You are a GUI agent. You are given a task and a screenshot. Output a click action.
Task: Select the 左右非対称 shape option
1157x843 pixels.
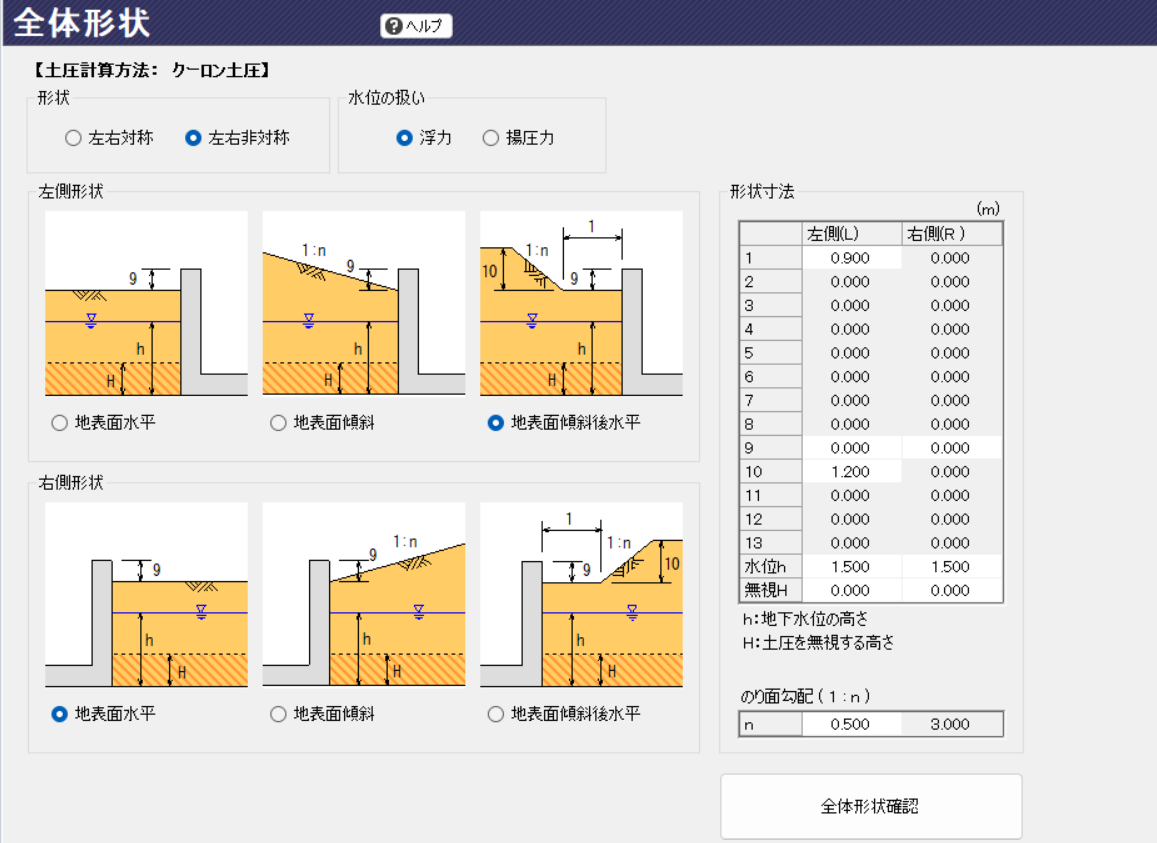click(x=194, y=139)
